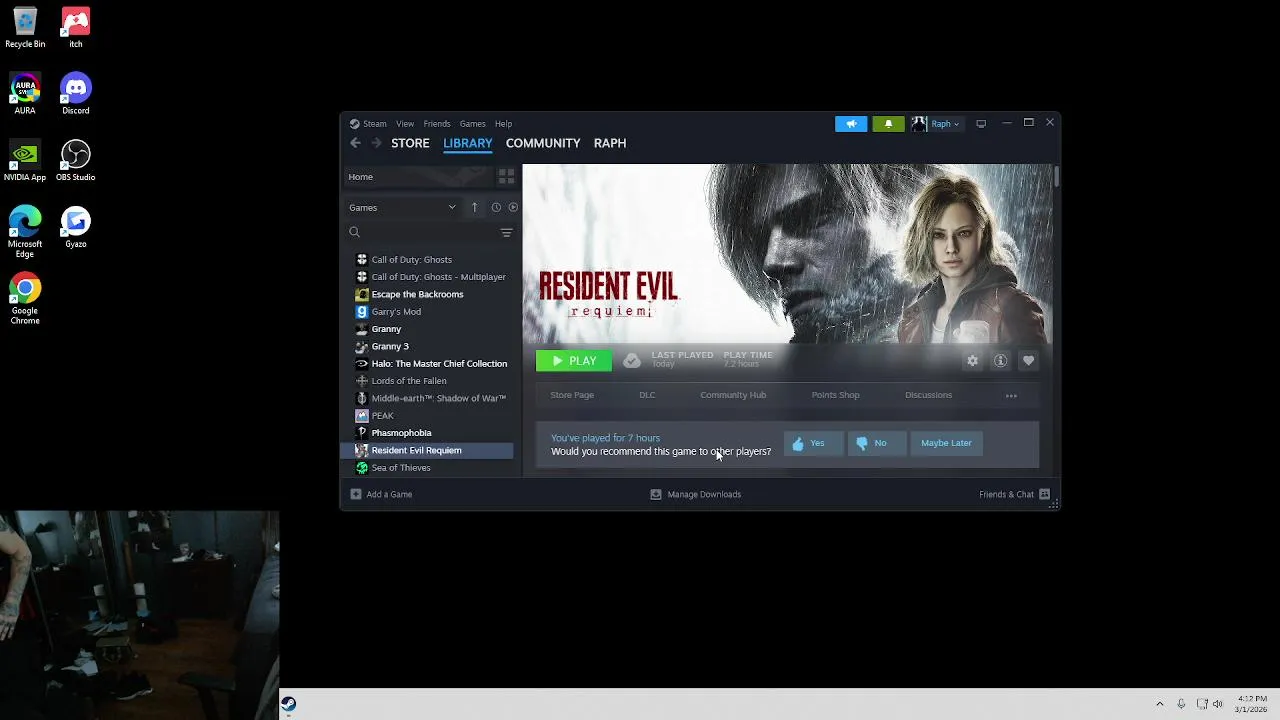Click the microphone tray icon

click(x=1181, y=704)
